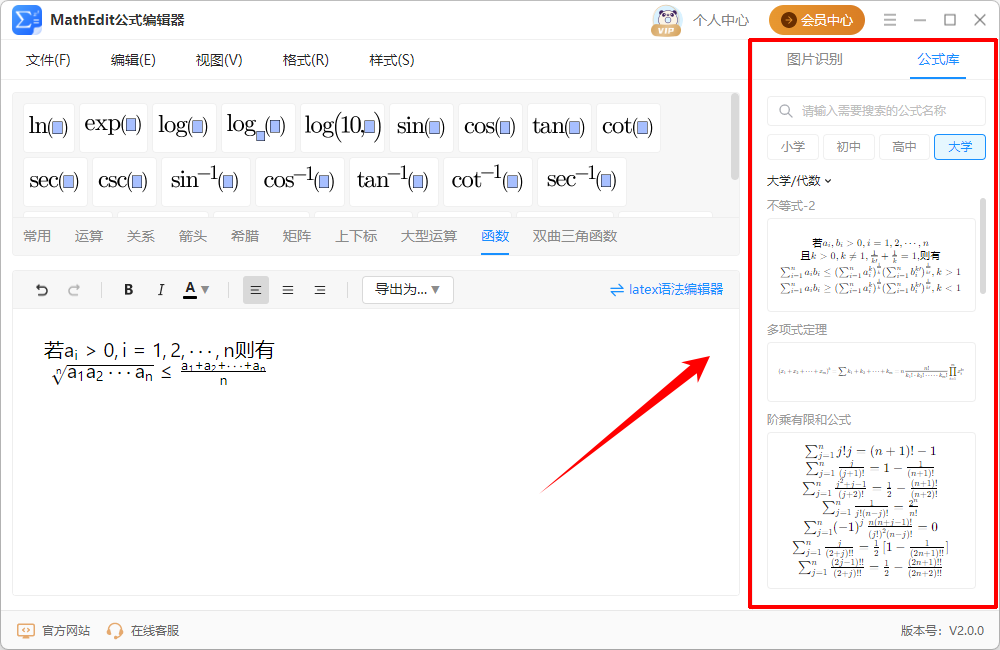Insert the sin() function template

point(421,127)
